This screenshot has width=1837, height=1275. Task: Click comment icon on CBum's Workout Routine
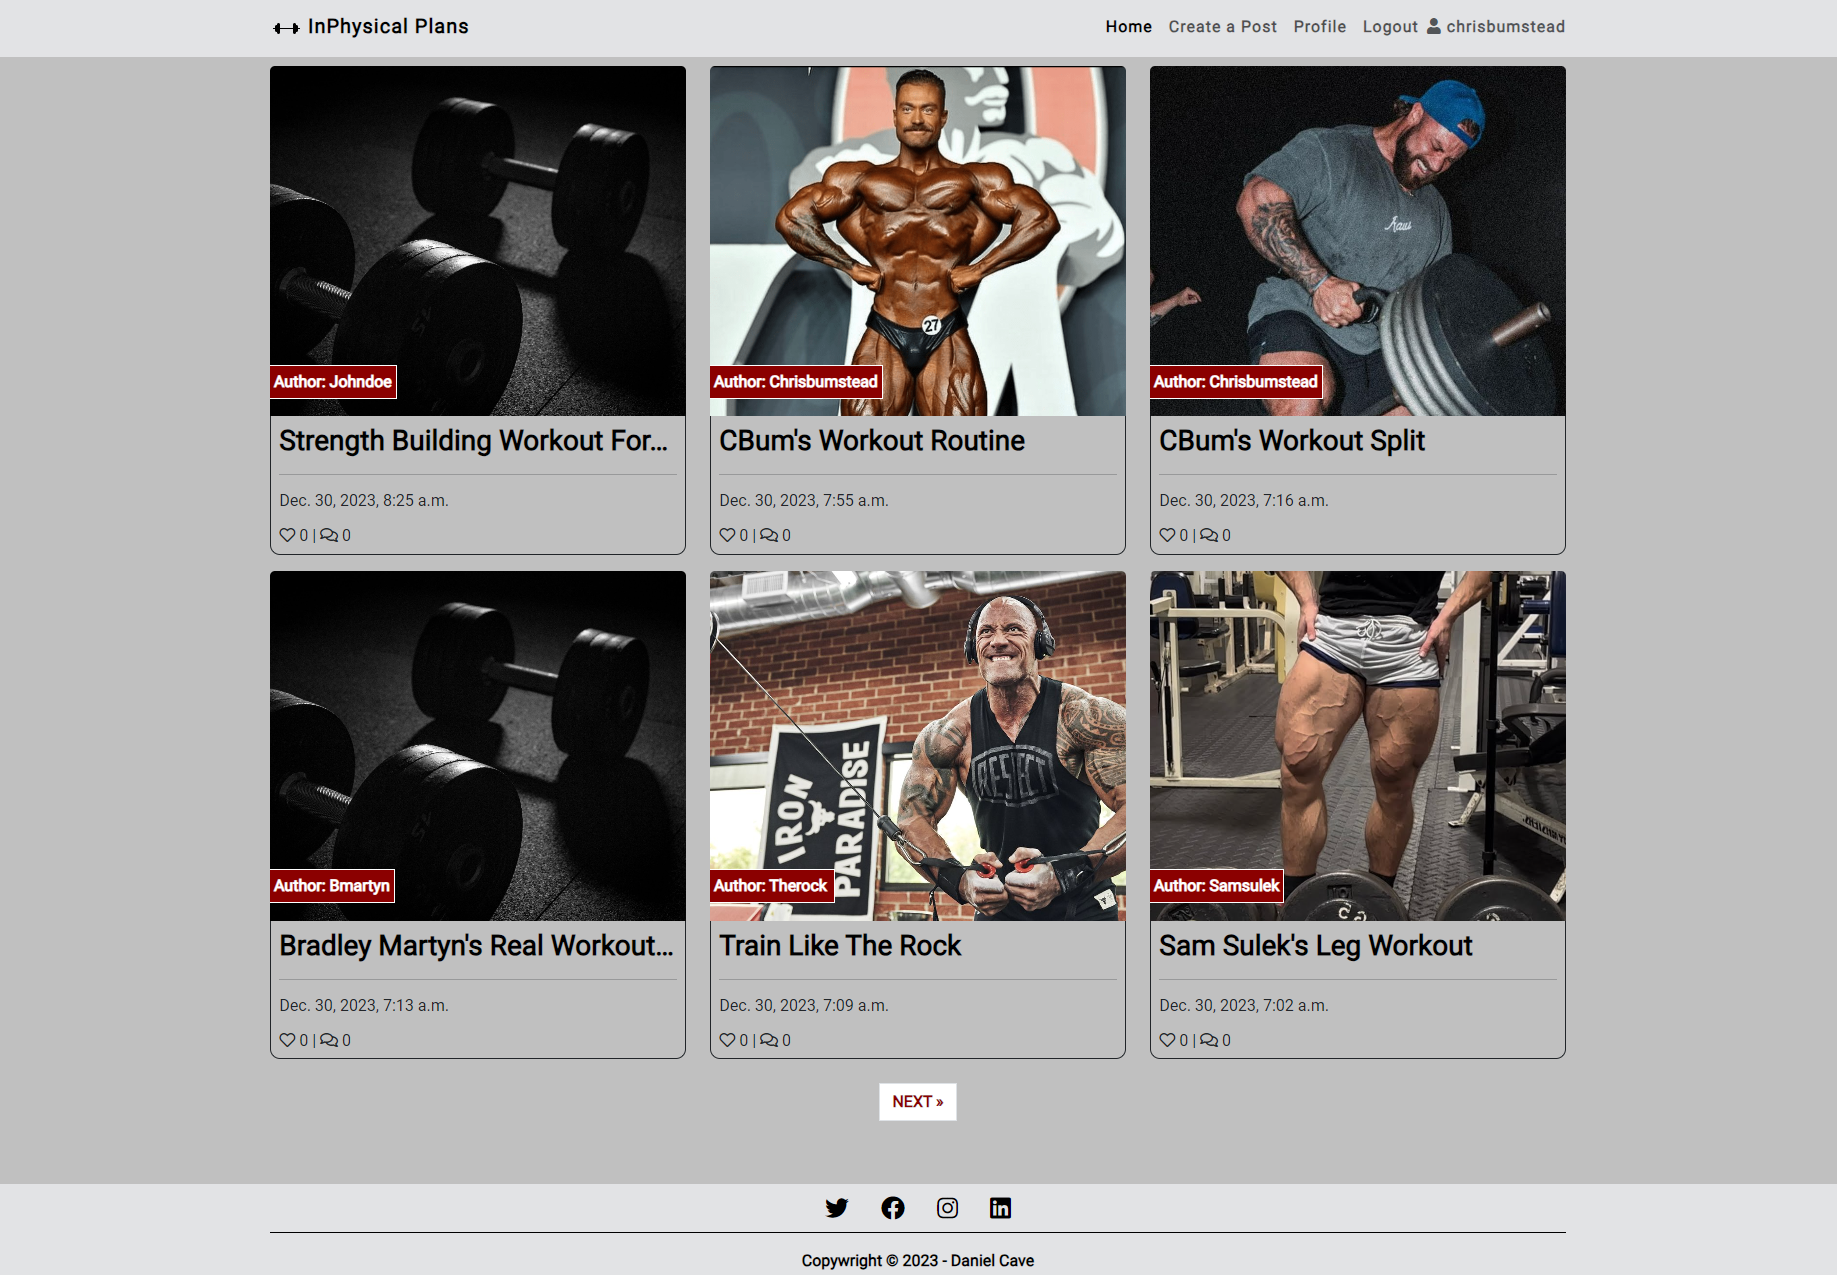769,535
